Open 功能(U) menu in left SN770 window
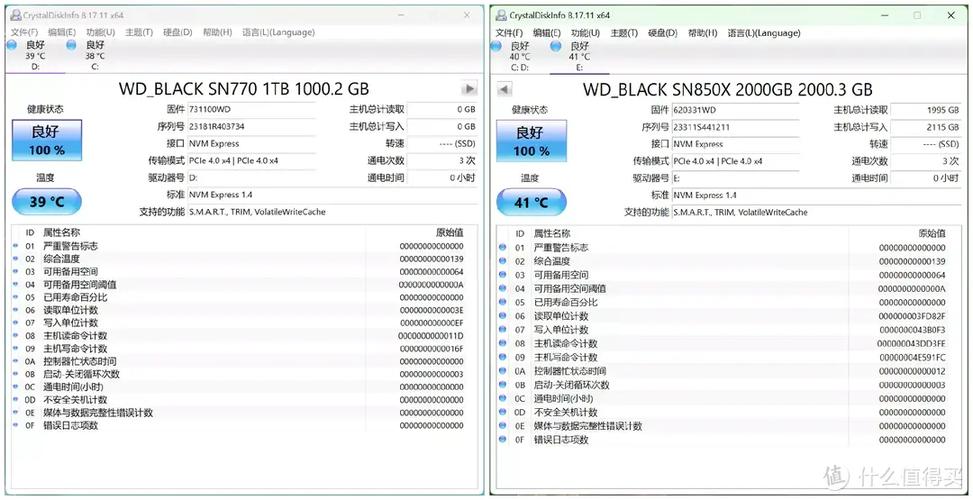This screenshot has height=500, width=973. tap(101, 32)
